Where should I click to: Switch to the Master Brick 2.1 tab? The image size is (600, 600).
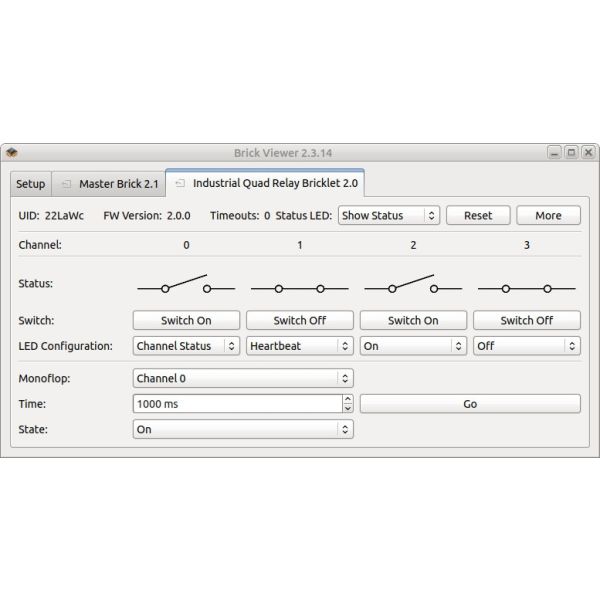[109, 184]
